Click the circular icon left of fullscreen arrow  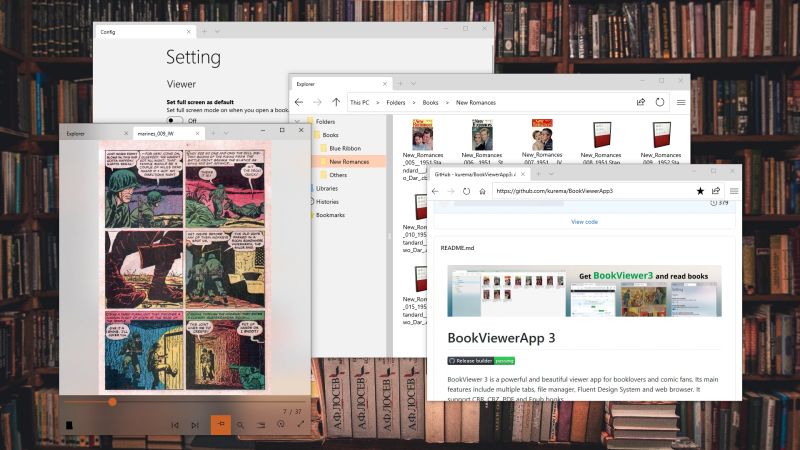click(281, 424)
